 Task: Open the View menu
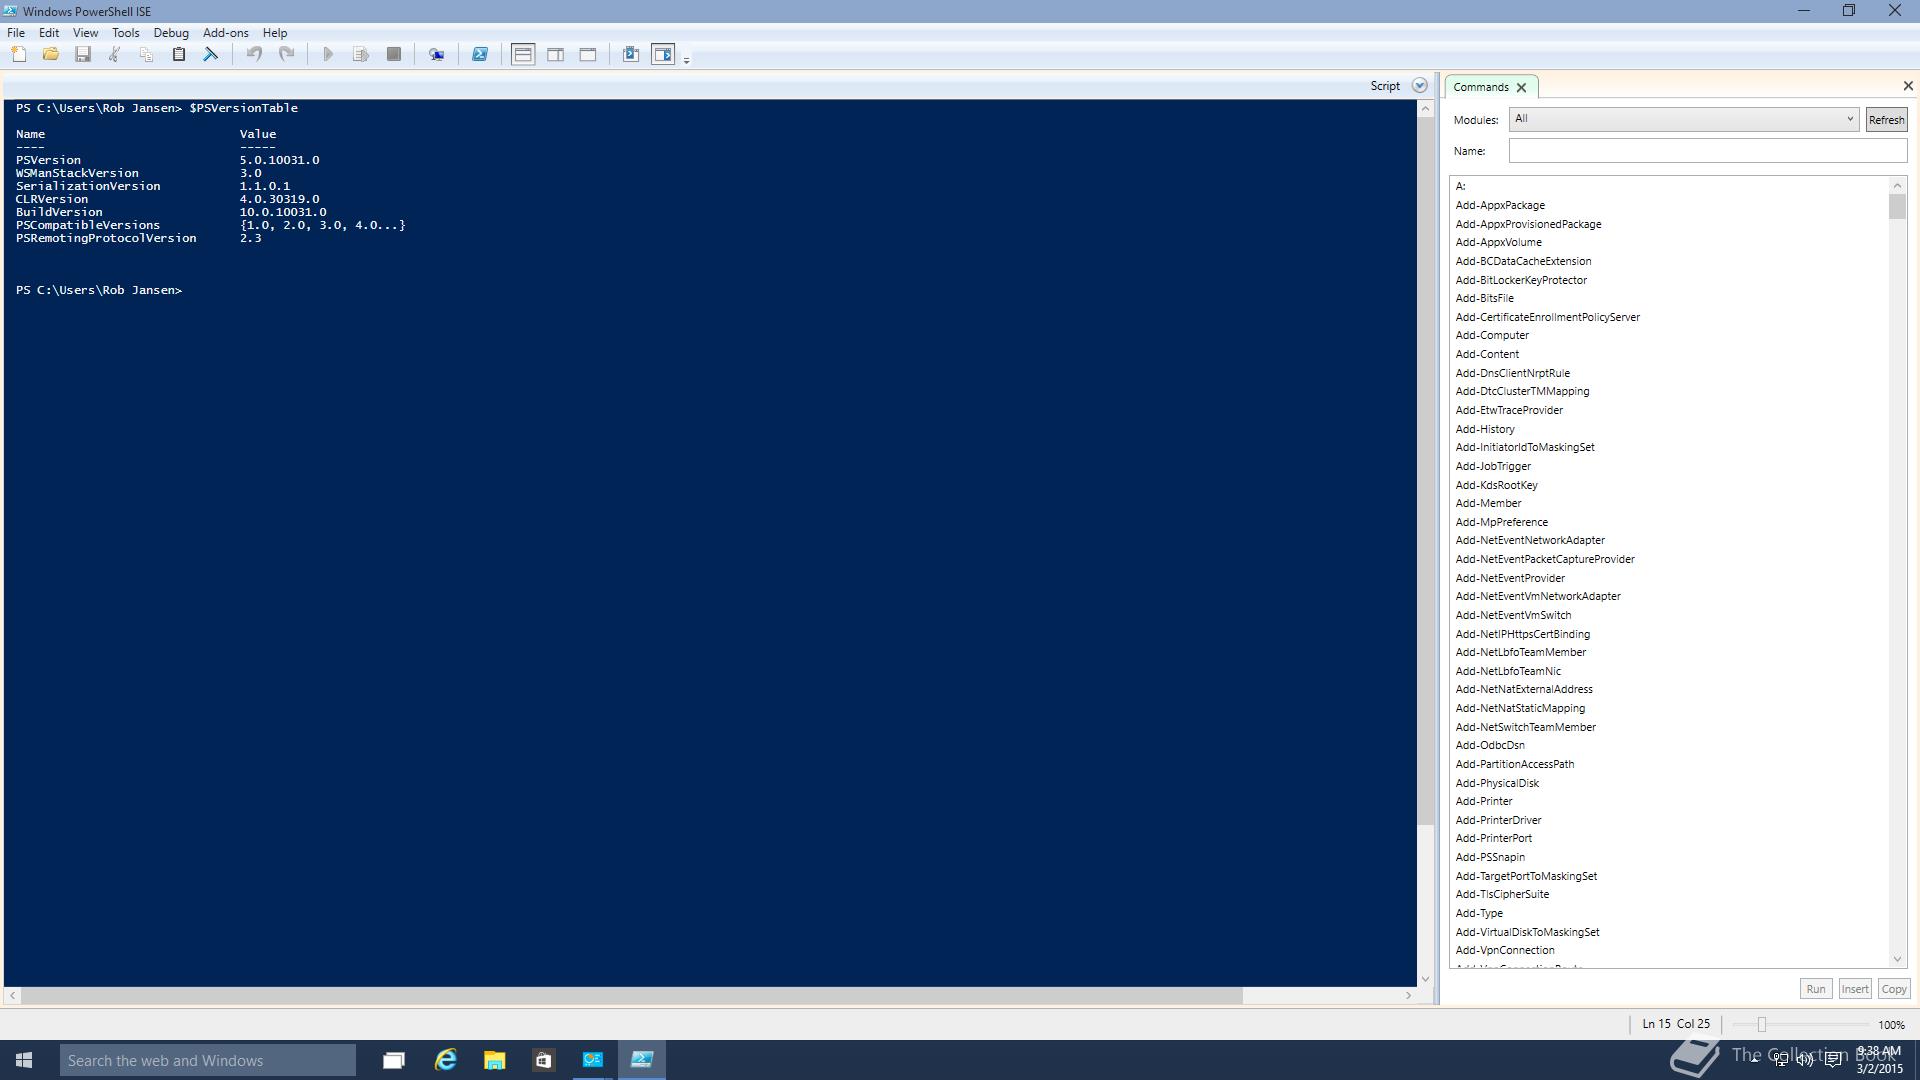pyautogui.click(x=85, y=33)
